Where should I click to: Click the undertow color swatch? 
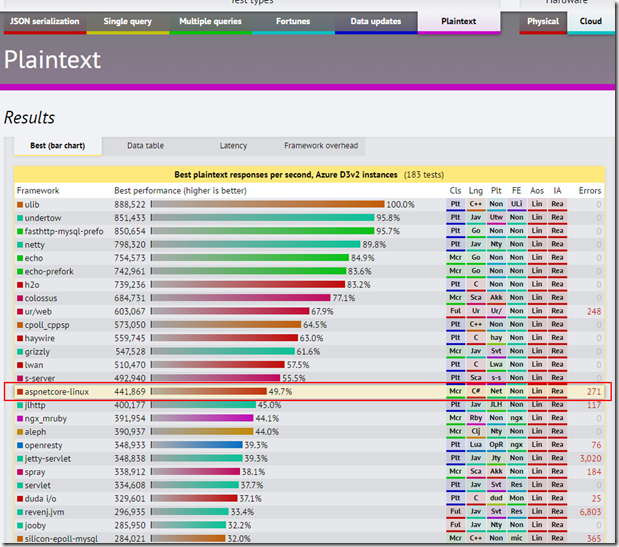click(20, 218)
